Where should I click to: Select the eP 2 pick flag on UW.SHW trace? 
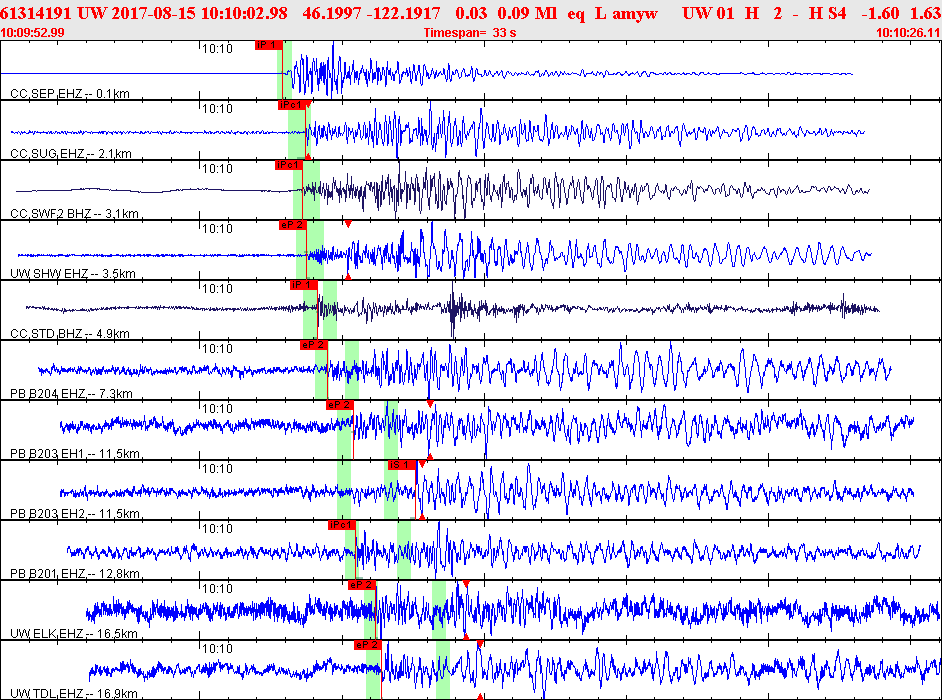click(x=293, y=225)
